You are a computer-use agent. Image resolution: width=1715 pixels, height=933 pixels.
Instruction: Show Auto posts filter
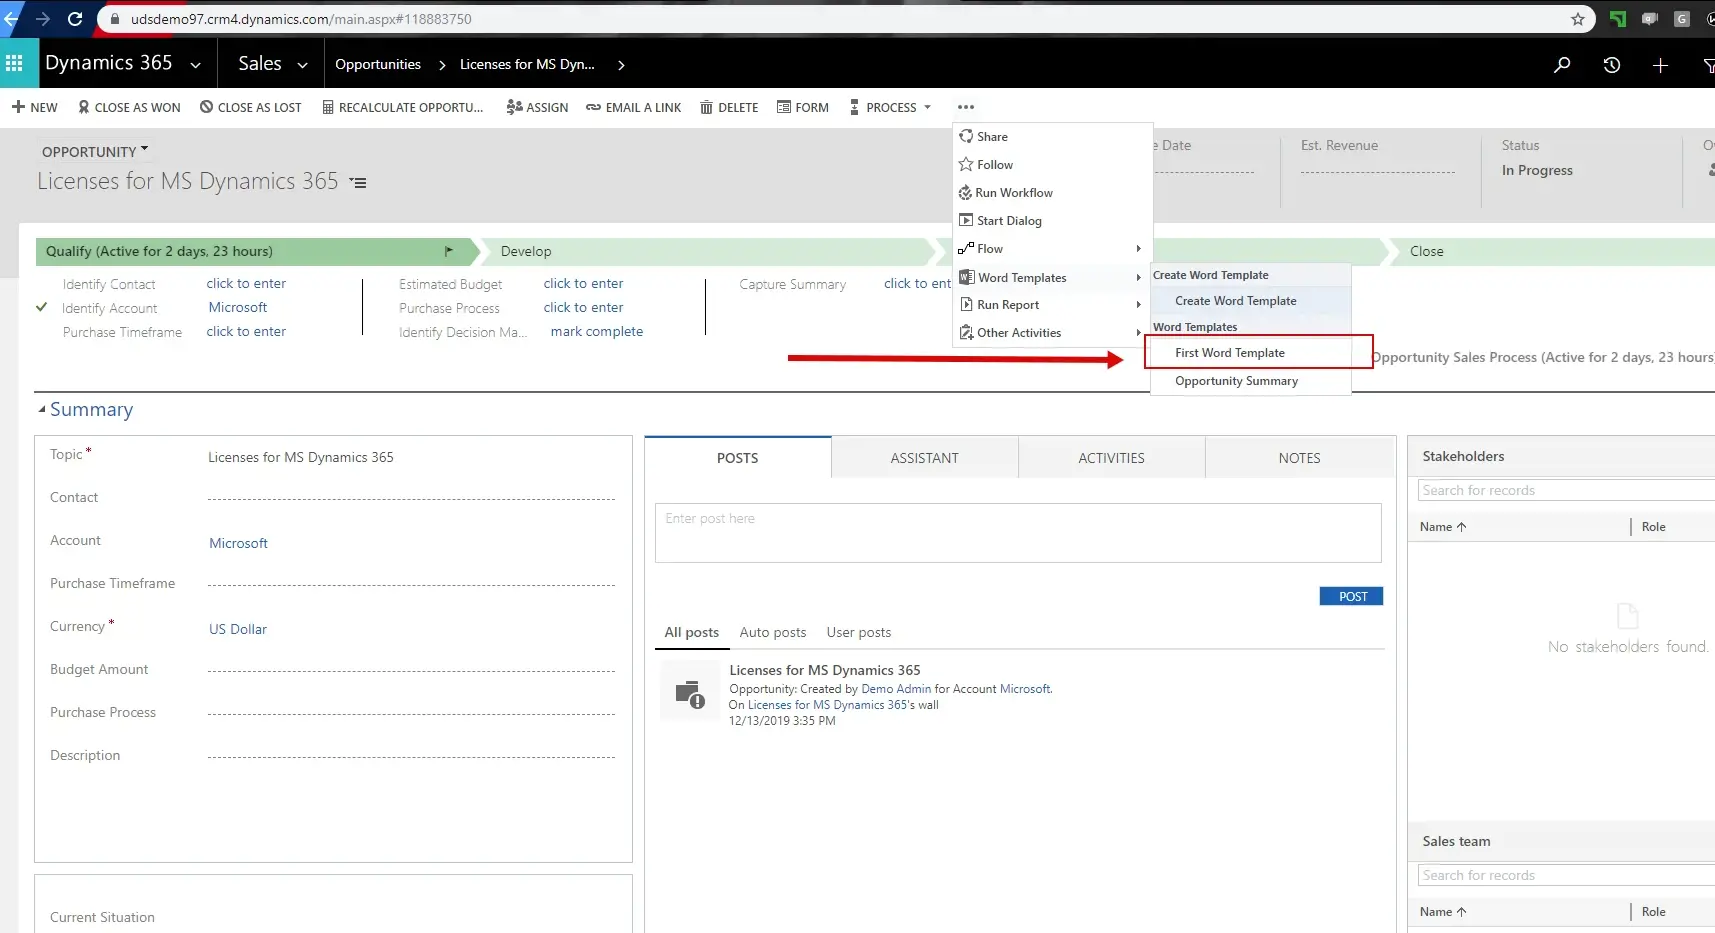coord(773,632)
